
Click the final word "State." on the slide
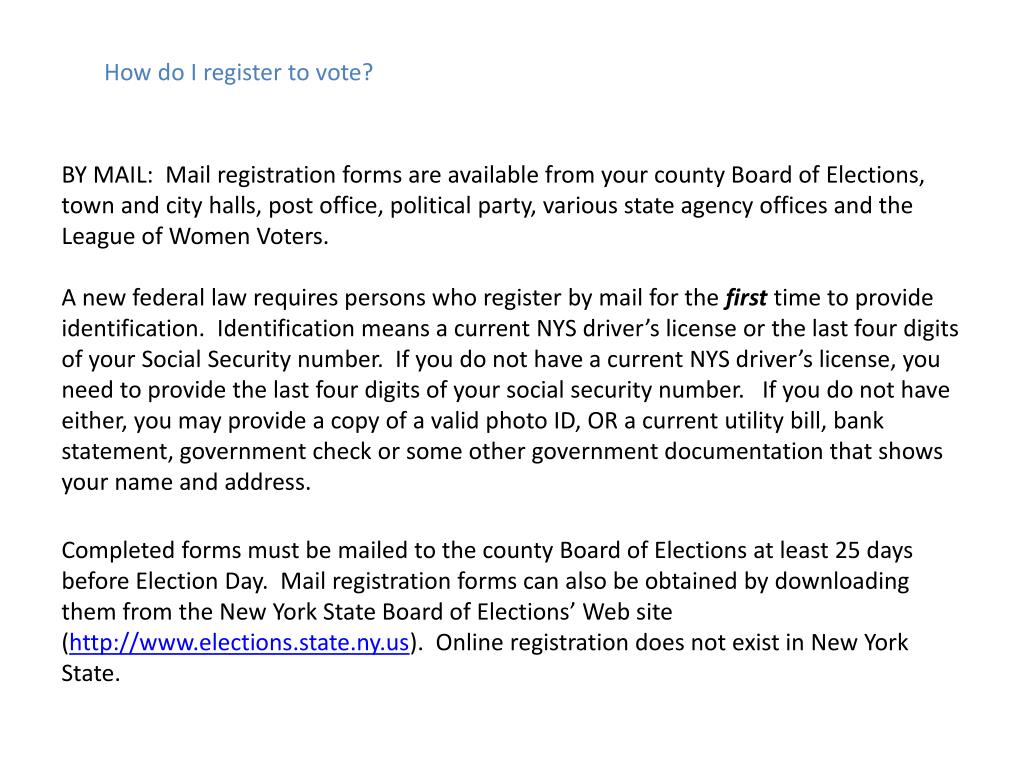pos(90,674)
